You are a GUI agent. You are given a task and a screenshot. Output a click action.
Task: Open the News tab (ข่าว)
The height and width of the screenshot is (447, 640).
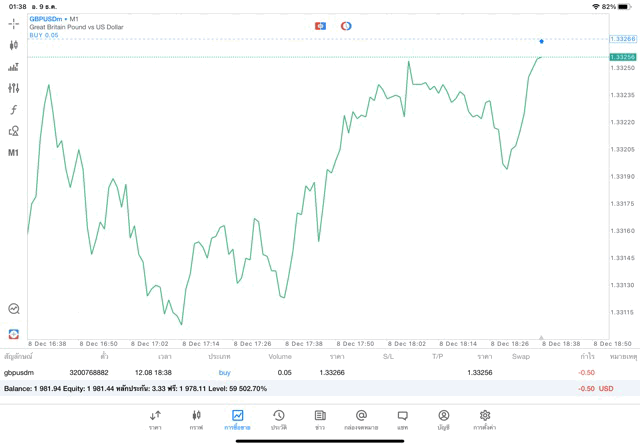(320, 419)
